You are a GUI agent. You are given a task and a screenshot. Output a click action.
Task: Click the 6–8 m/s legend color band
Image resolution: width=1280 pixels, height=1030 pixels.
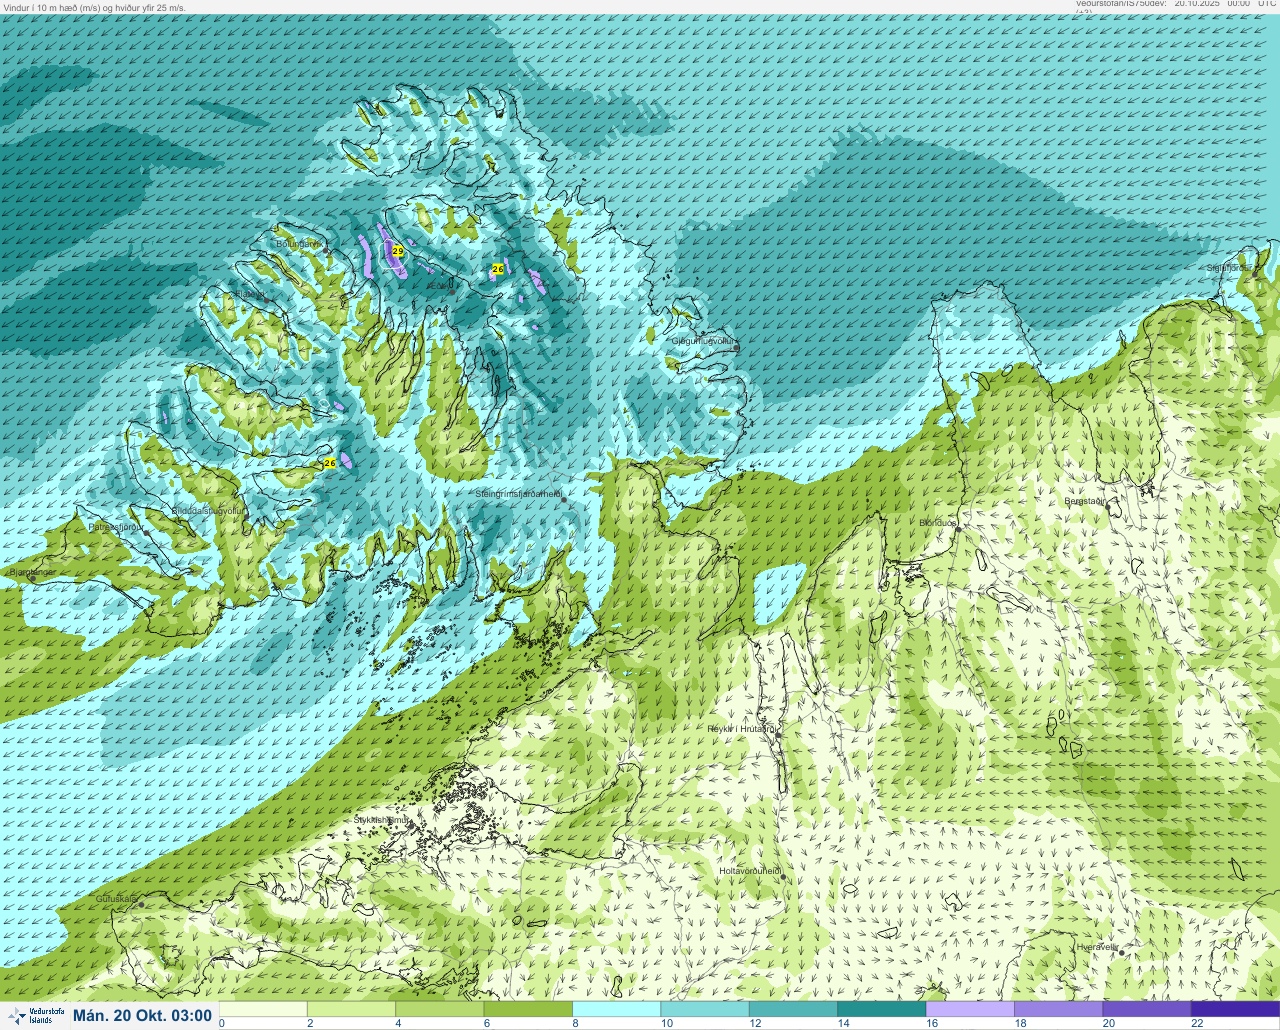click(528, 1009)
